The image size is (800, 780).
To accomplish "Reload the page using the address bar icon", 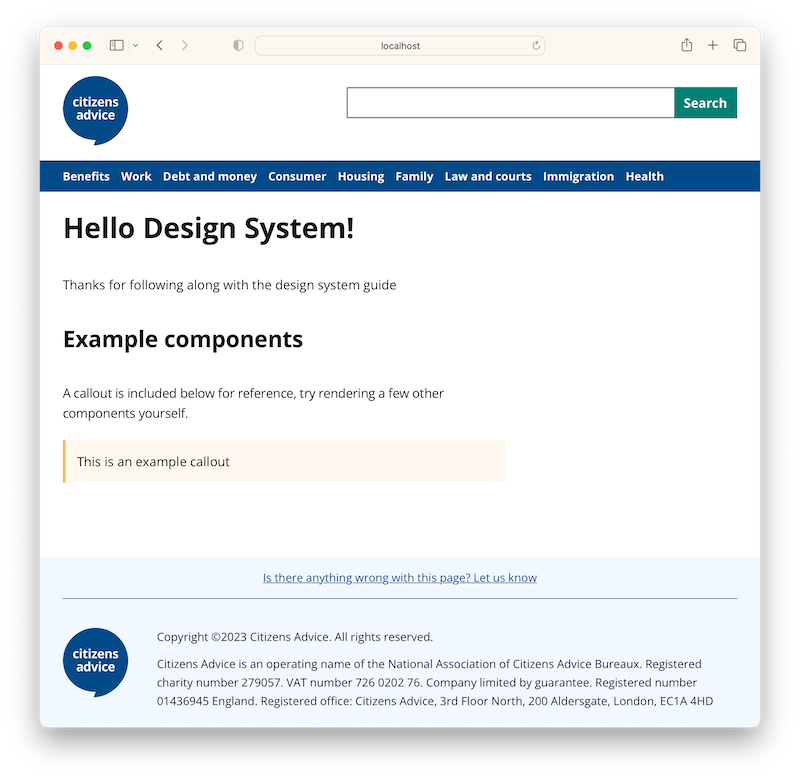I will point(536,45).
